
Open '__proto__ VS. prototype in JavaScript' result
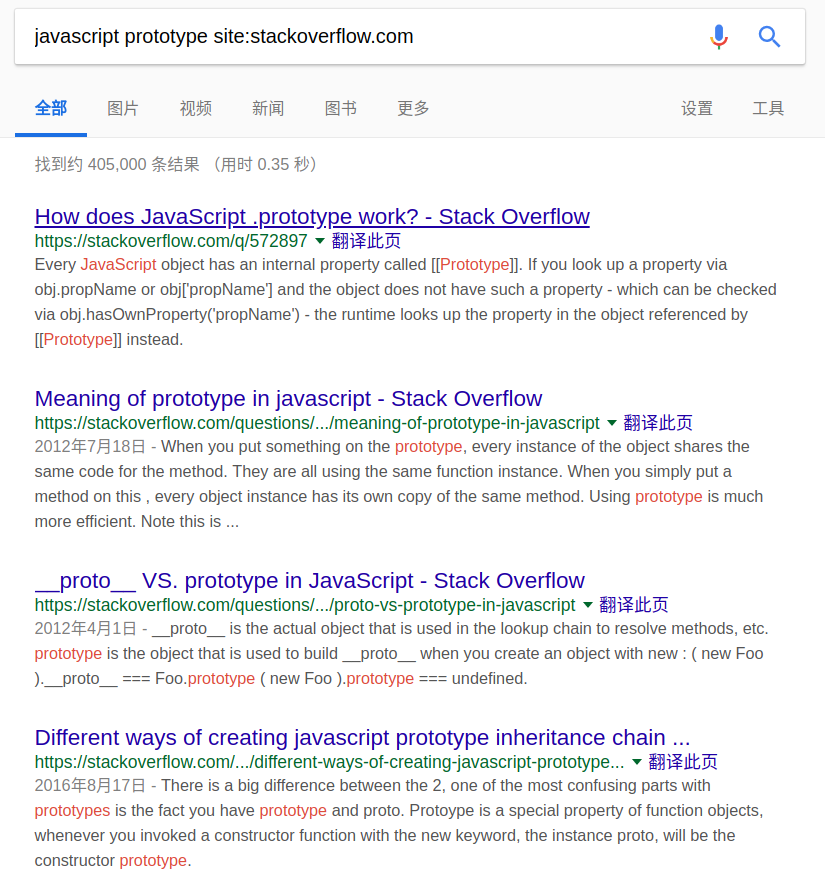click(310, 580)
